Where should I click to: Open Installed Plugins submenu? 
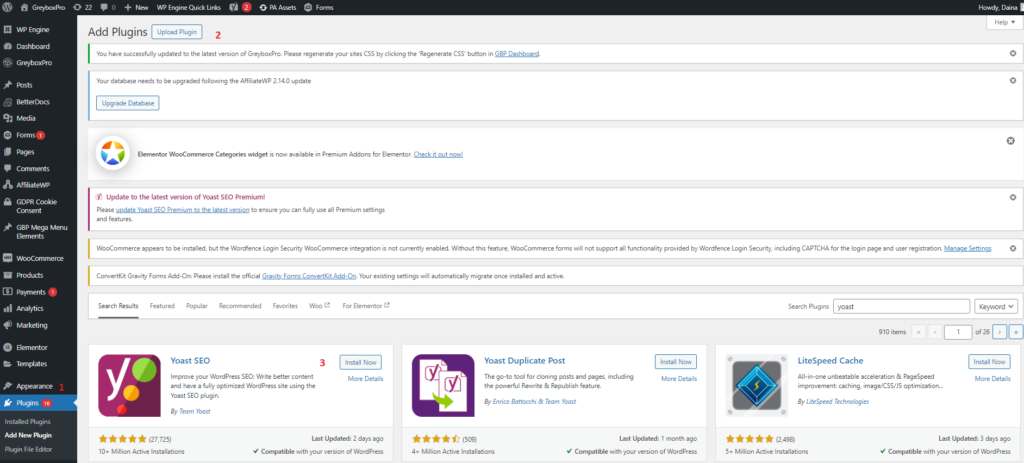[x=27, y=422]
